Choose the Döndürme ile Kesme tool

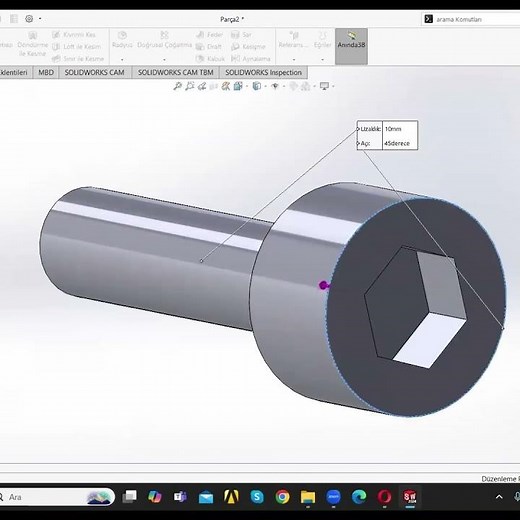(32, 44)
